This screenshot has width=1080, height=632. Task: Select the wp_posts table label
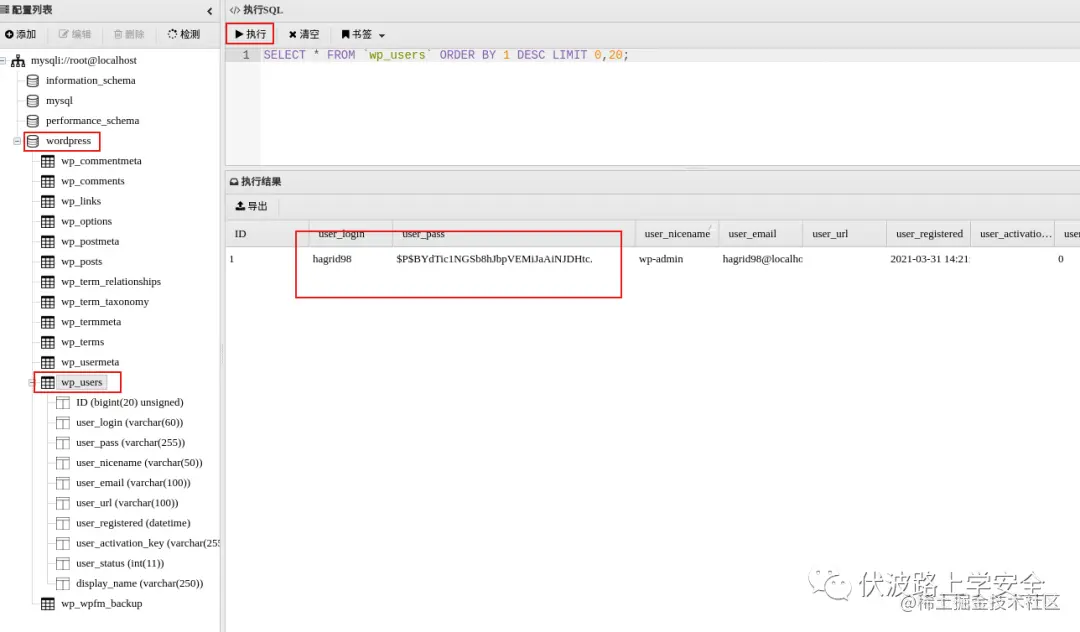[81, 262]
